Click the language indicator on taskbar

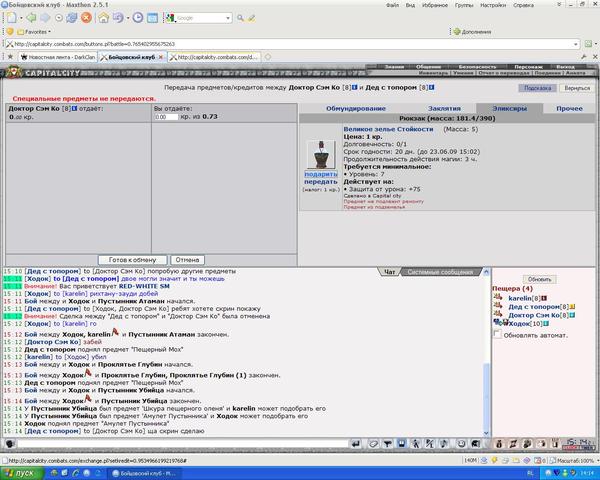[530, 473]
